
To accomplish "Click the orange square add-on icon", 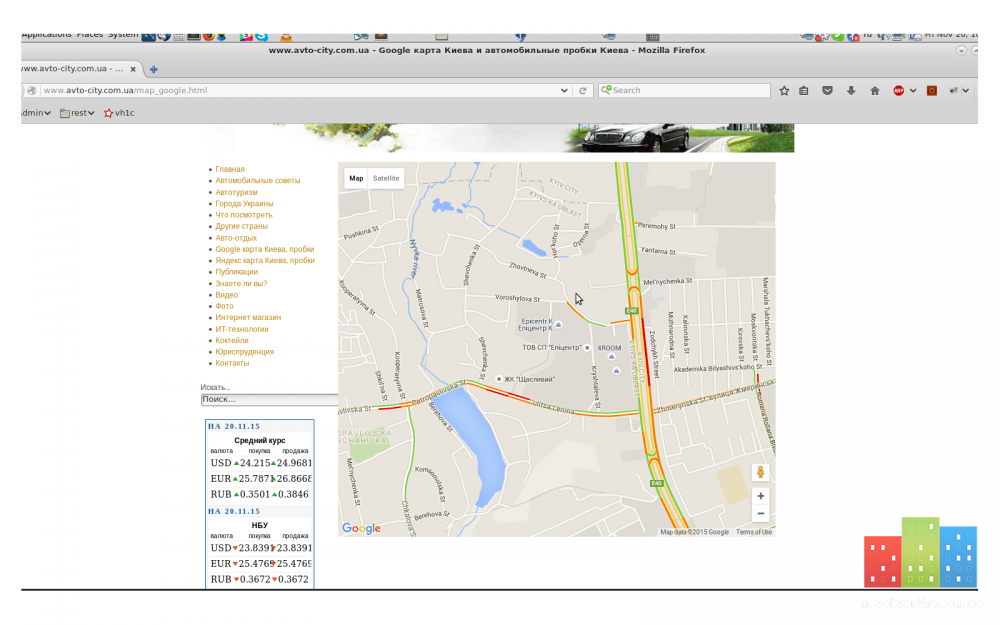I will click(x=932, y=91).
